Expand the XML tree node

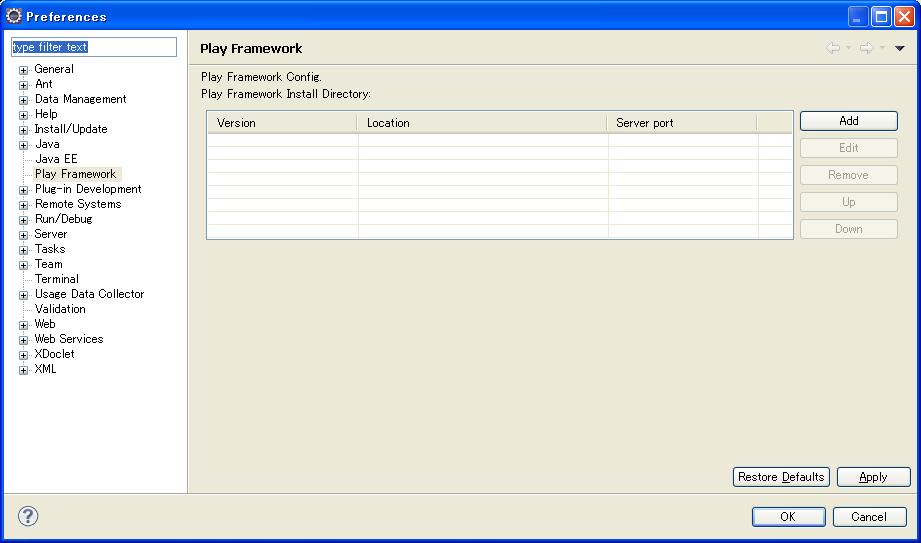[x=23, y=370]
